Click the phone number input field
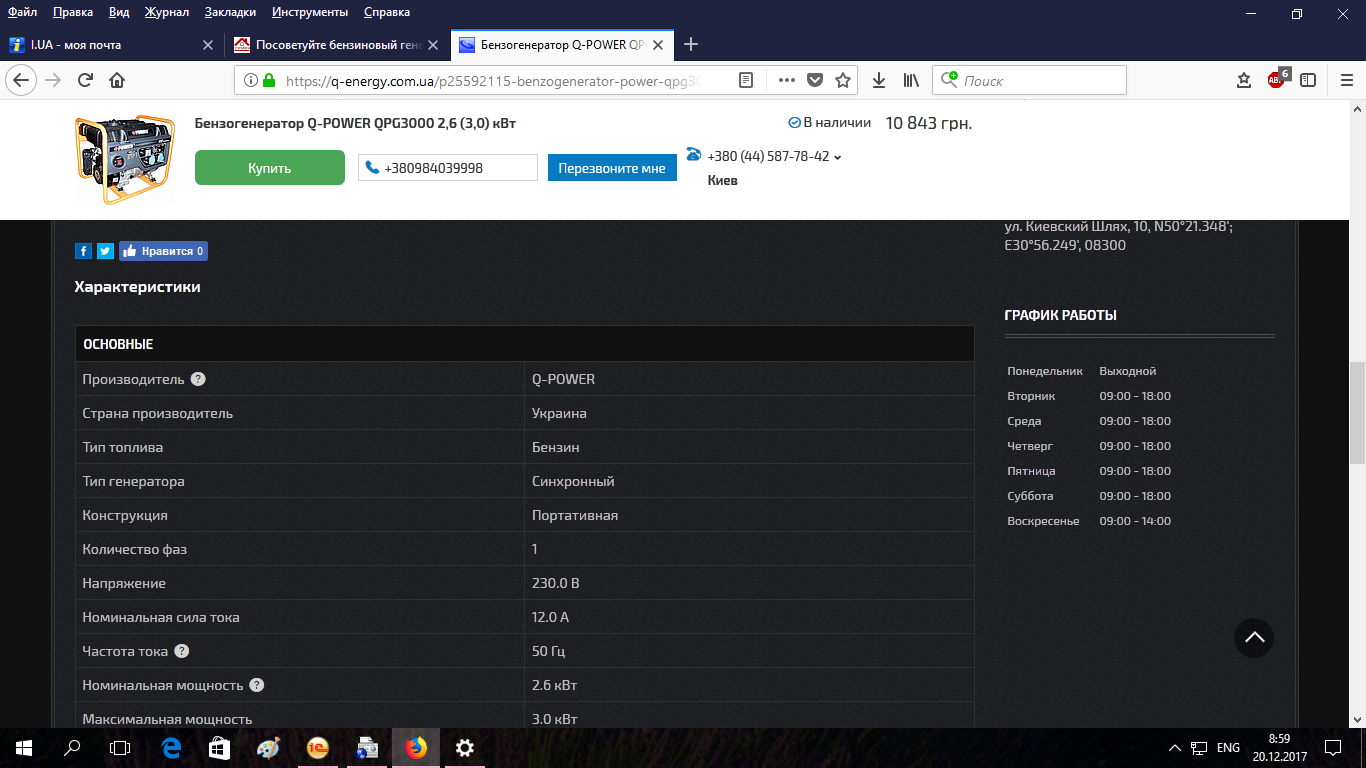 pos(448,168)
